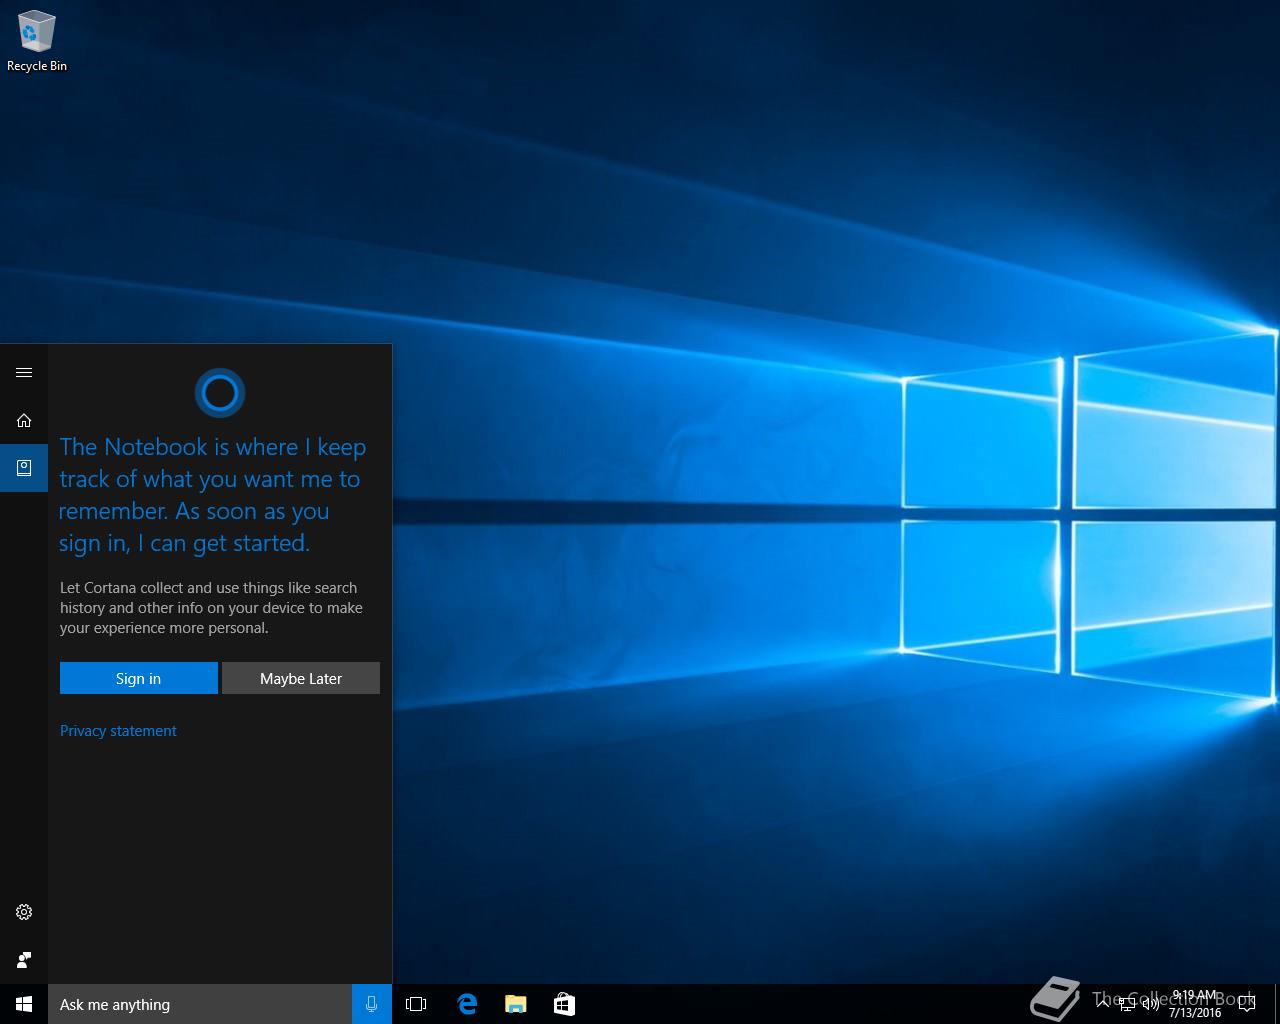Screen dimensions: 1280x1024
Task: Click the Cortana circle logo
Action: [220, 393]
